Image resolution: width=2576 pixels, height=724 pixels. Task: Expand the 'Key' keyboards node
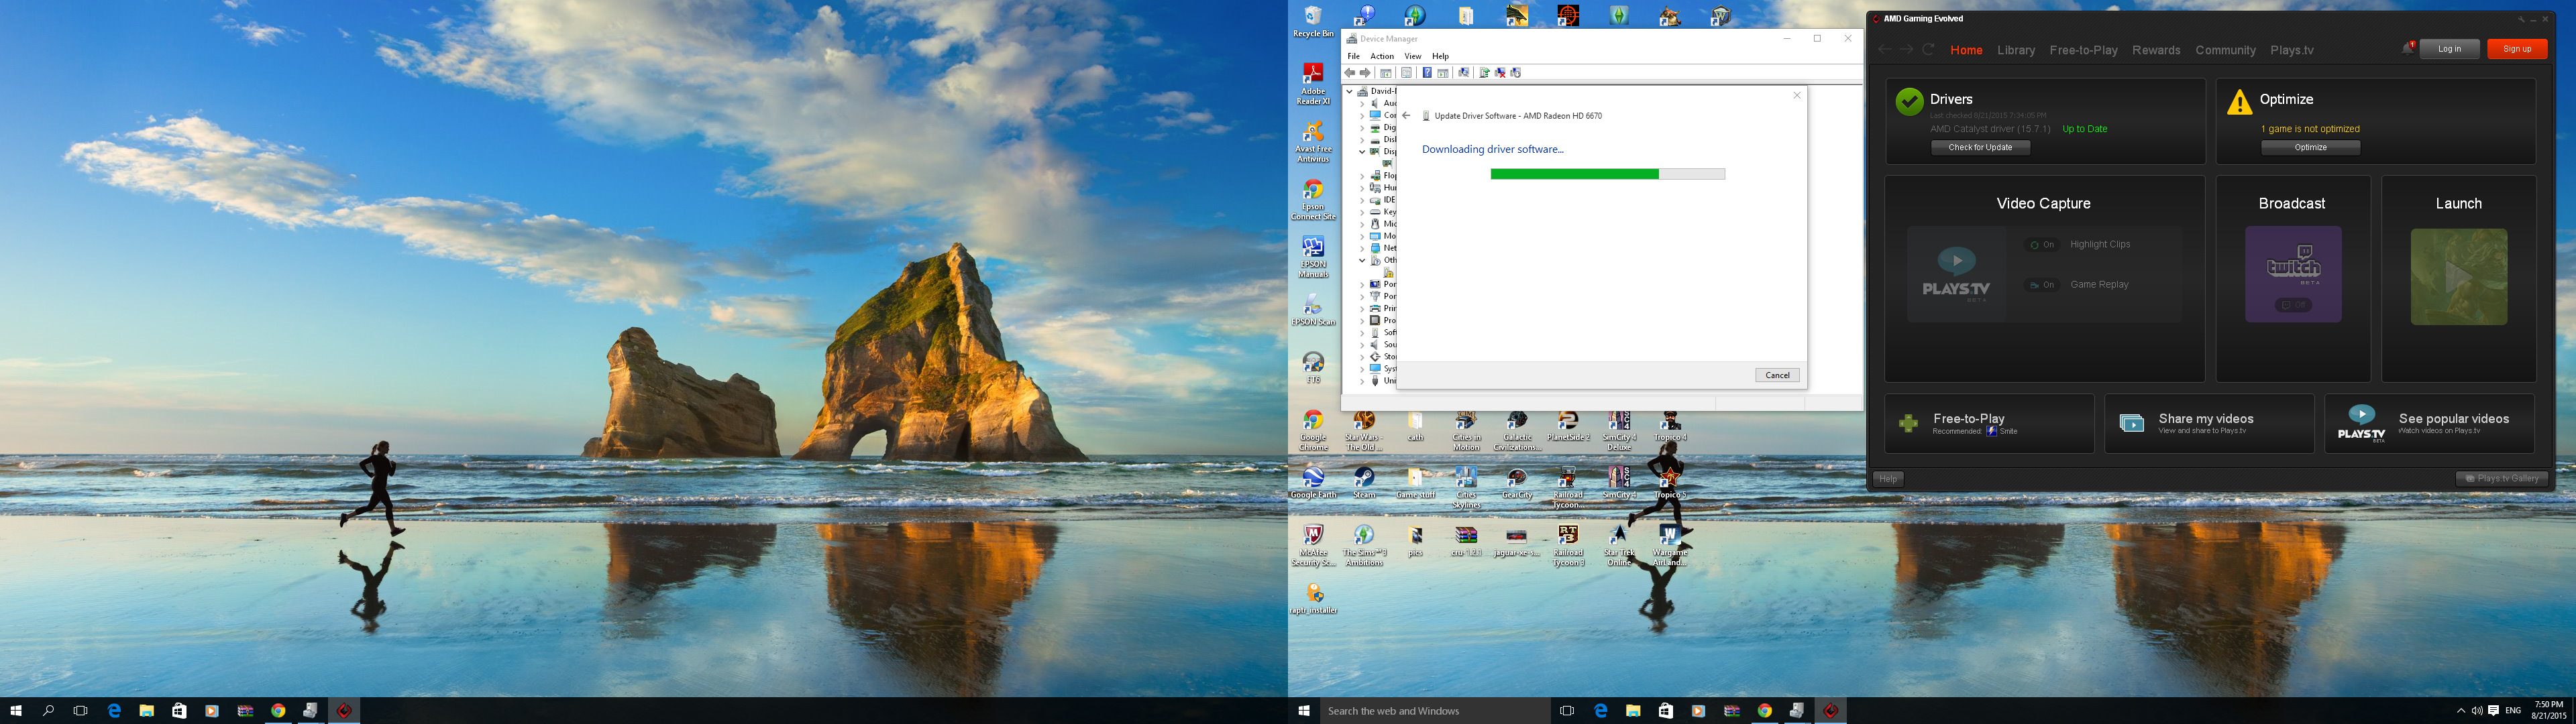[1362, 212]
